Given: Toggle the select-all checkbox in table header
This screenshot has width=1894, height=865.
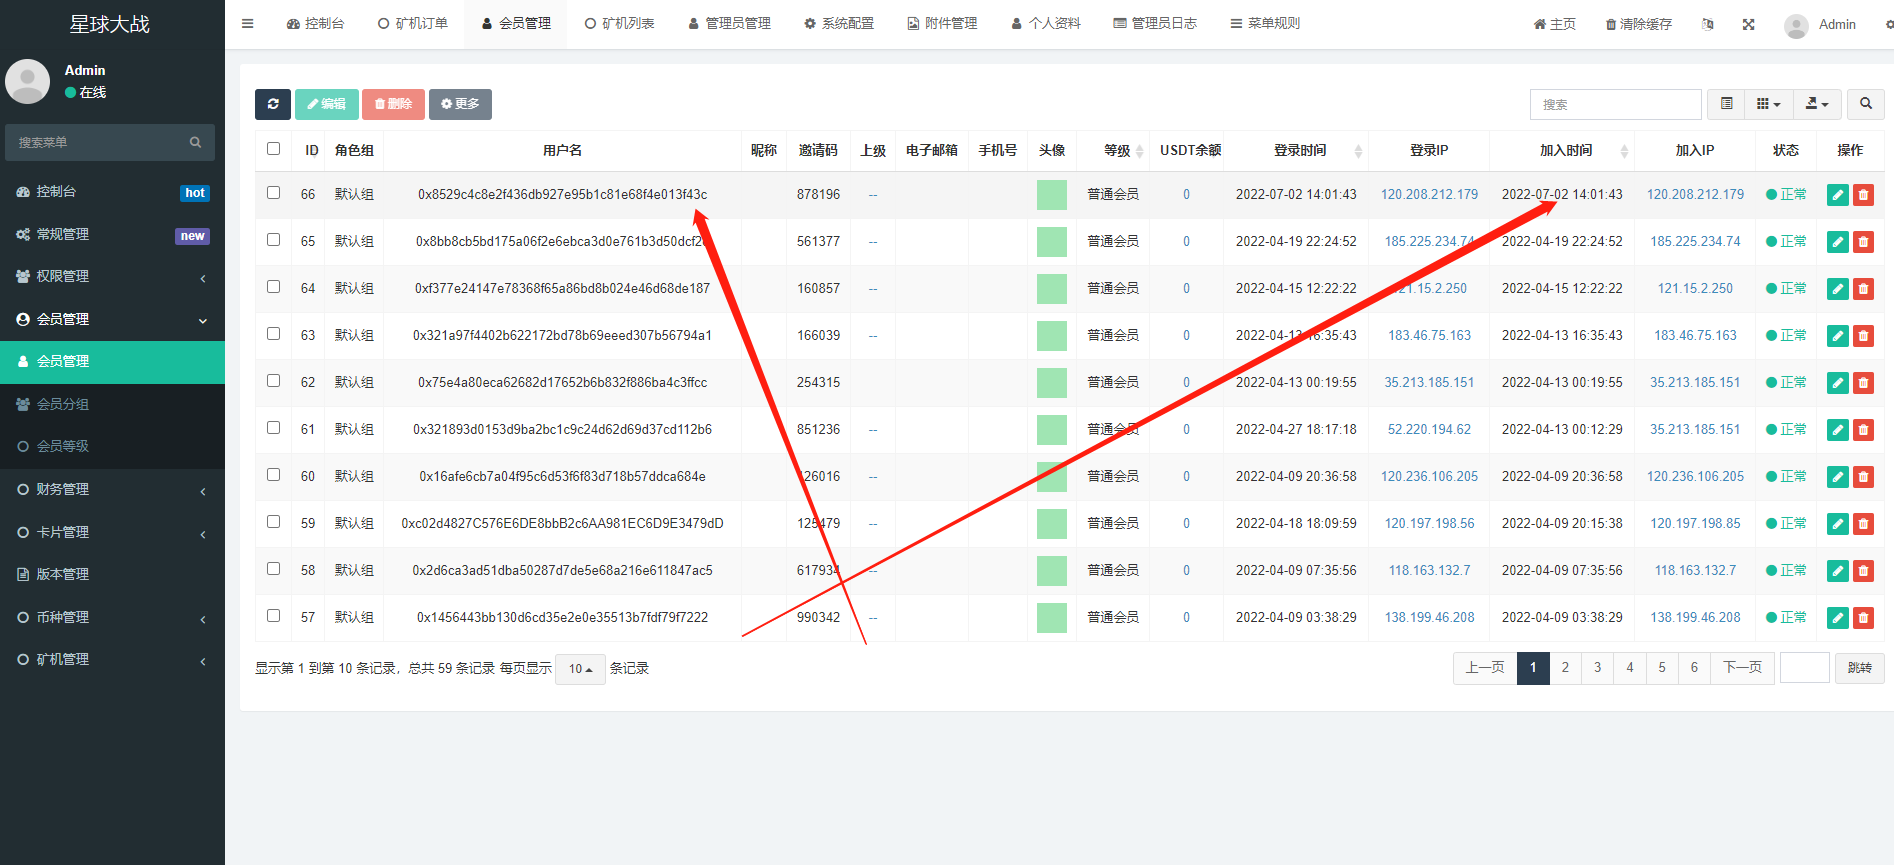Looking at the screenshot, I should point(274,149).
